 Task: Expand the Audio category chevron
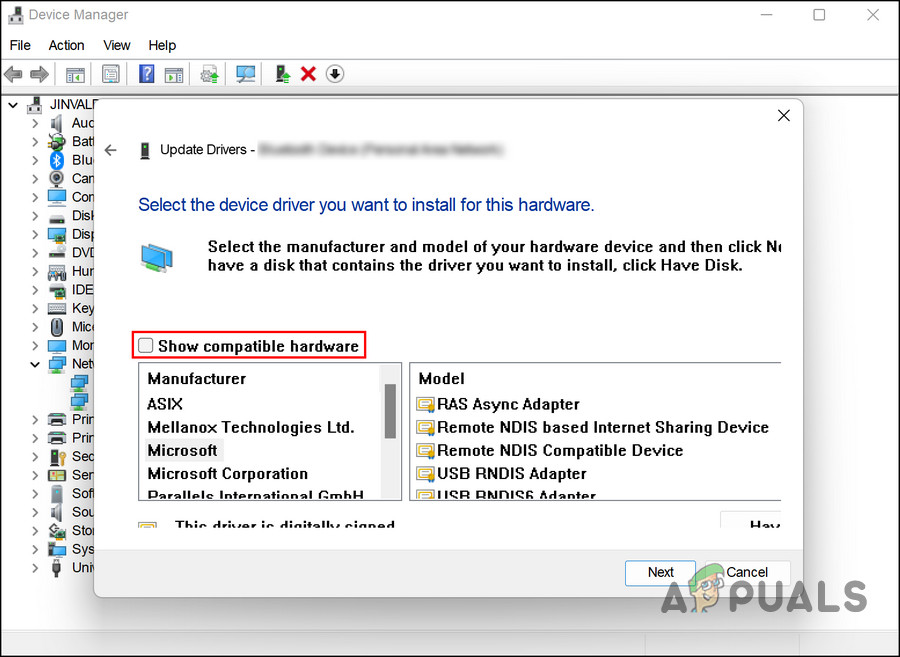(x=36, y=123)
